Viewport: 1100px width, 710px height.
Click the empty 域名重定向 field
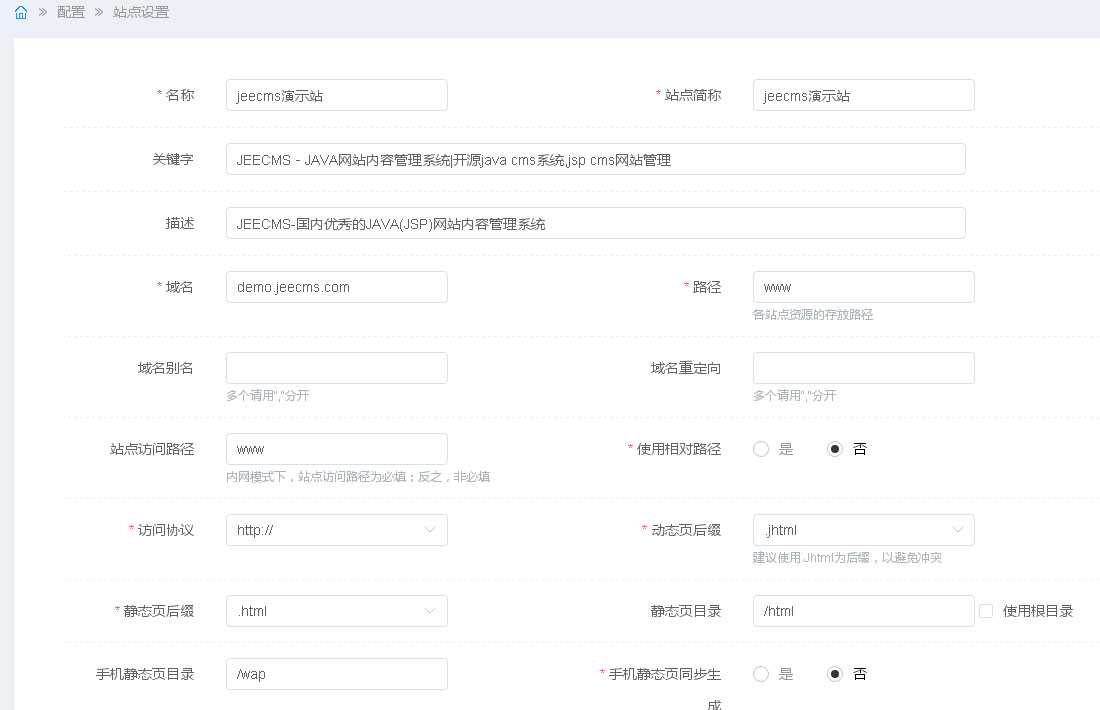[864, 368]
